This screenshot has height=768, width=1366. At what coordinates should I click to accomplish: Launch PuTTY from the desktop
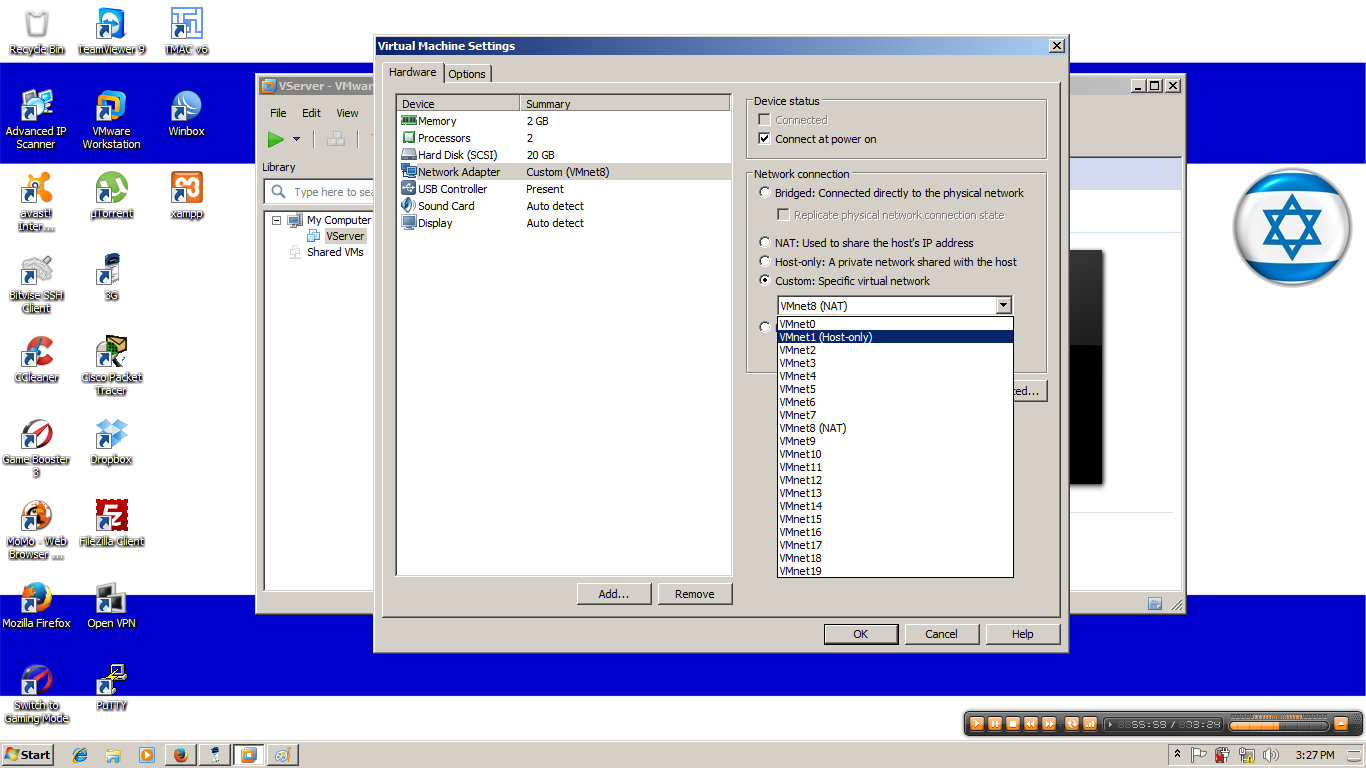click(x=111, y=687)
